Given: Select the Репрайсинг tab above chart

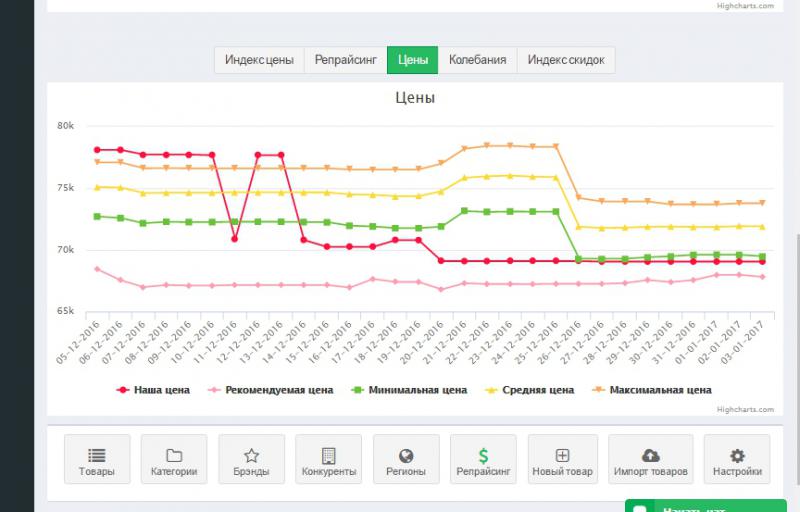Looking at the screenshot, I should (344, 60).
